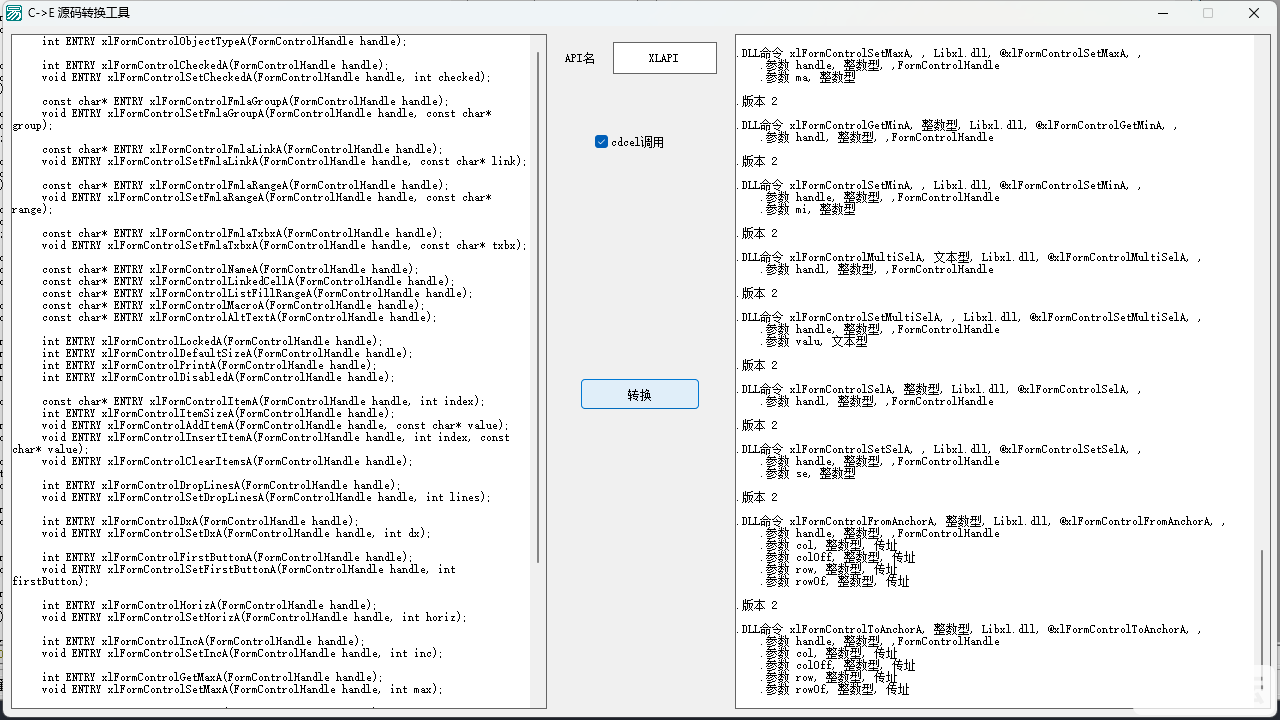The height and width of the screenshot is (720, 1280).
Task: Click output line '.DLL命令 xlFormControlSetMinA'
Action: pos(939,185)
